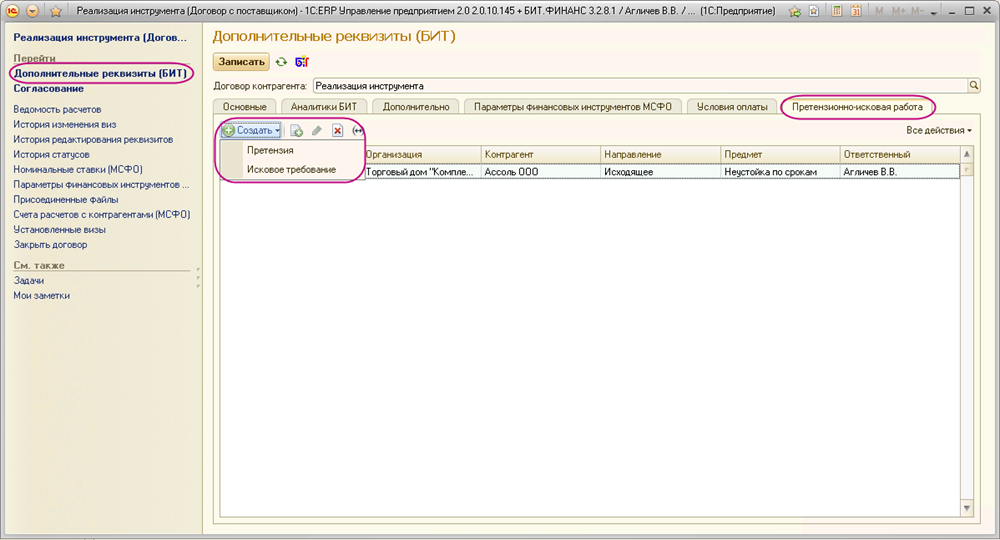
Task: Click the BIT logo icon next to refresh
Action: [x=301, y=62]
